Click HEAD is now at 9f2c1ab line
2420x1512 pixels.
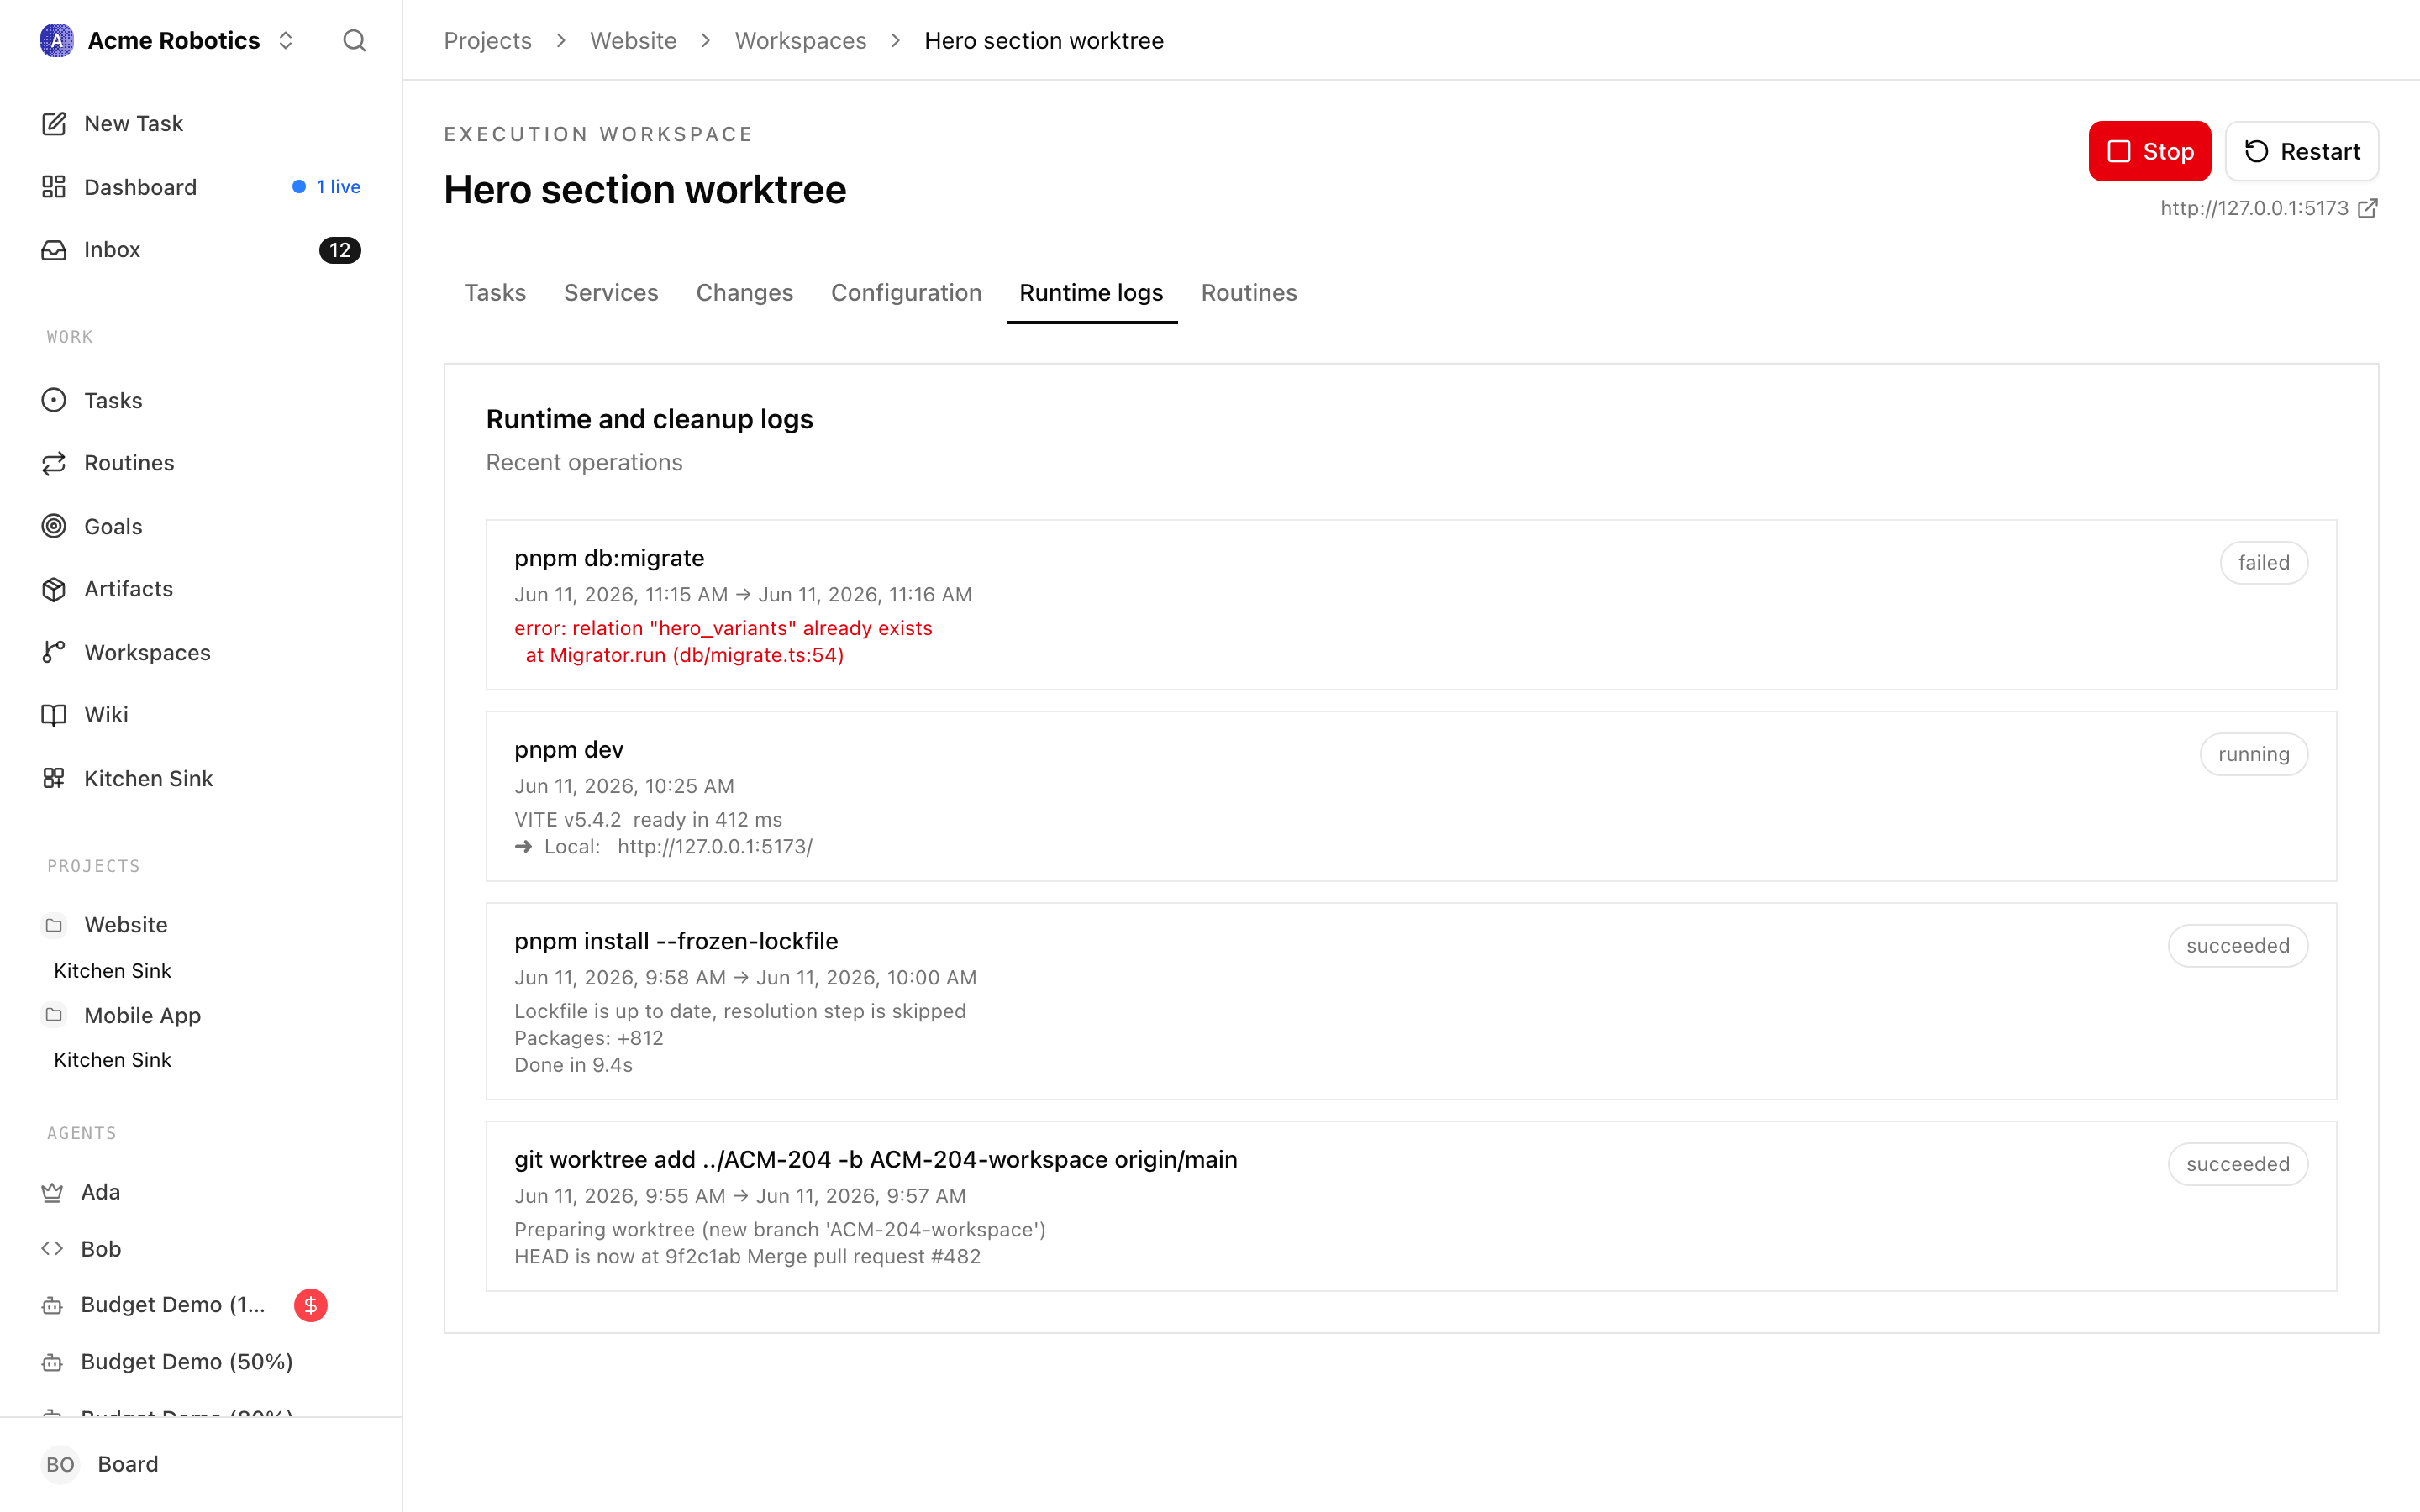coord(747,1257)
